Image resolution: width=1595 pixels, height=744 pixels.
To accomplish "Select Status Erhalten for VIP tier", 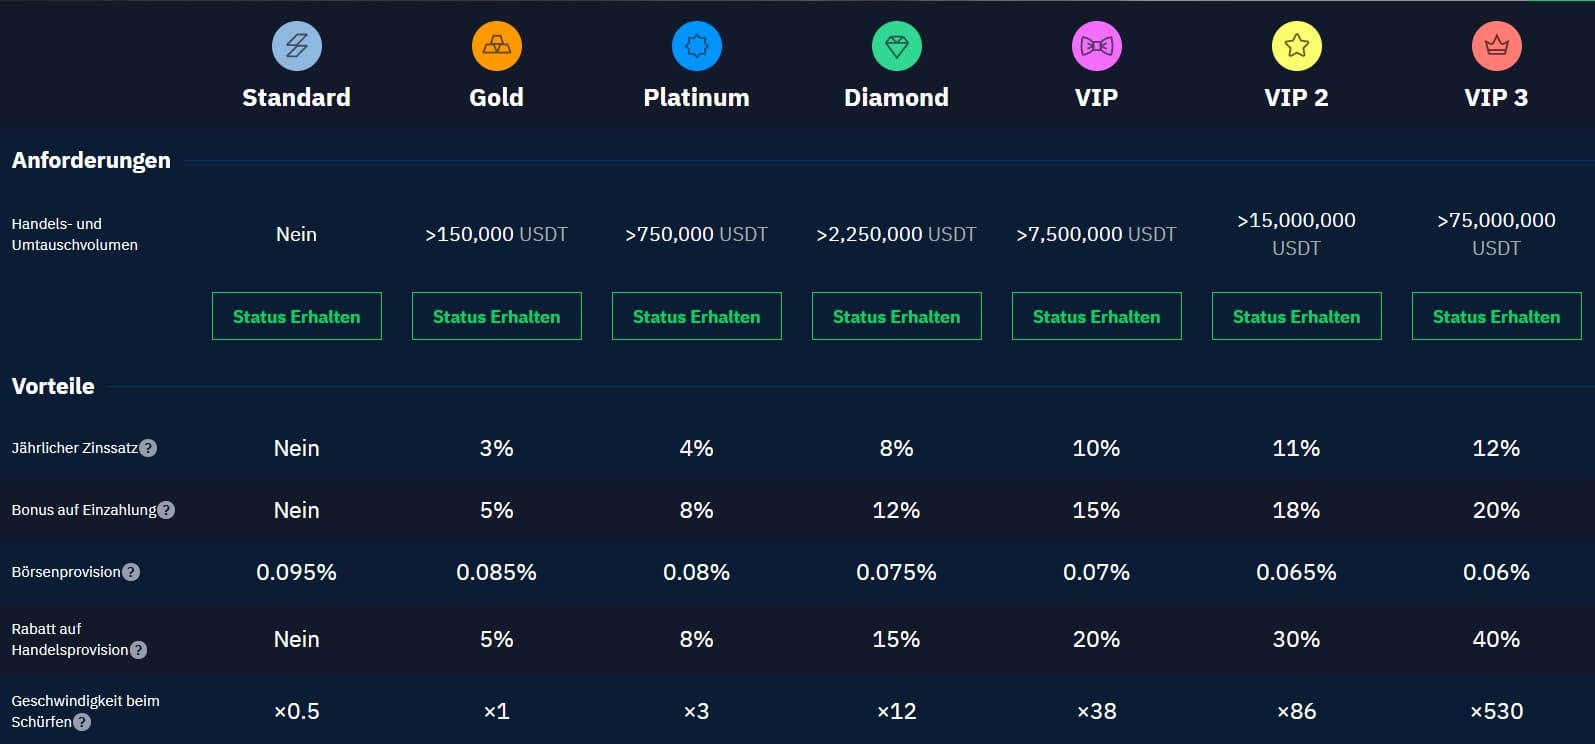I will coord(1096,316).
